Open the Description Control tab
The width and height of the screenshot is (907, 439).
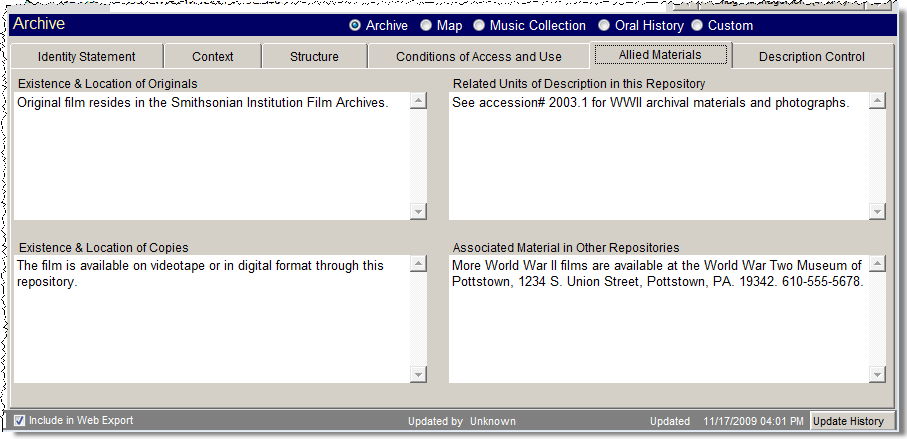[812, 57]
